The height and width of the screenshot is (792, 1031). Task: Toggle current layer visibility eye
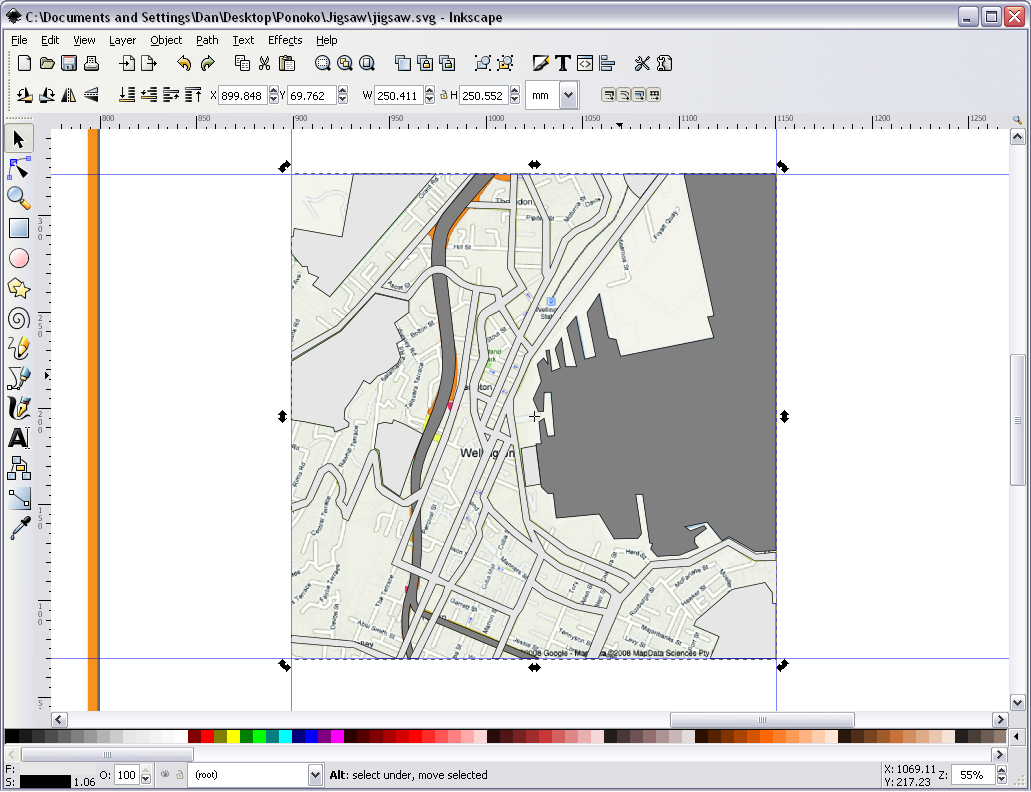[x=165, y=774]
